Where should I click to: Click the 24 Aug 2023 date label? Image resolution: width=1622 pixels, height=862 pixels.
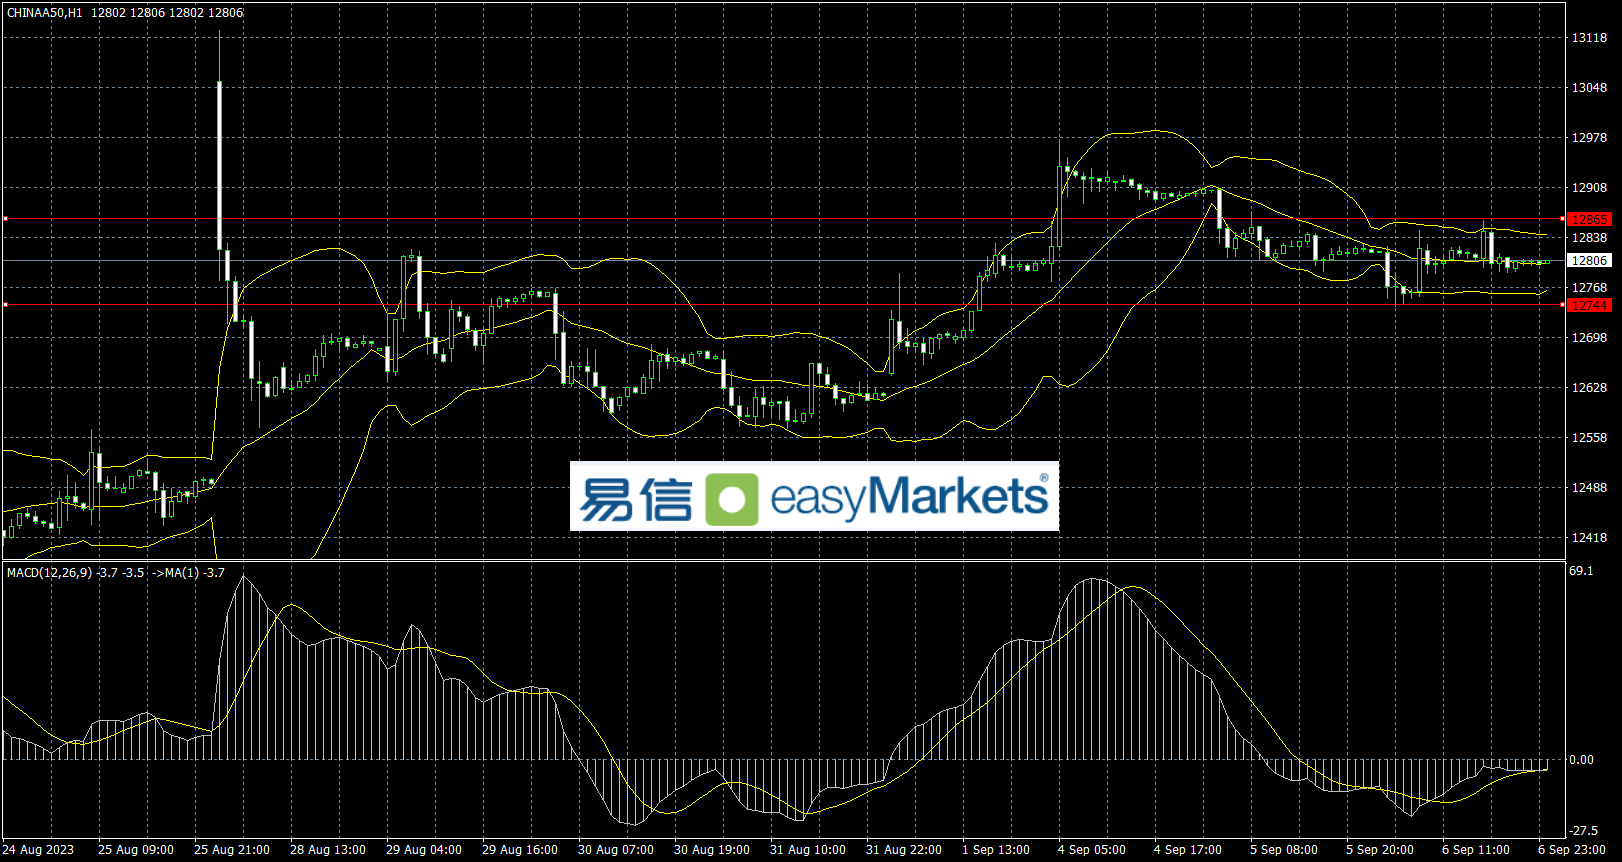(38, 850)
